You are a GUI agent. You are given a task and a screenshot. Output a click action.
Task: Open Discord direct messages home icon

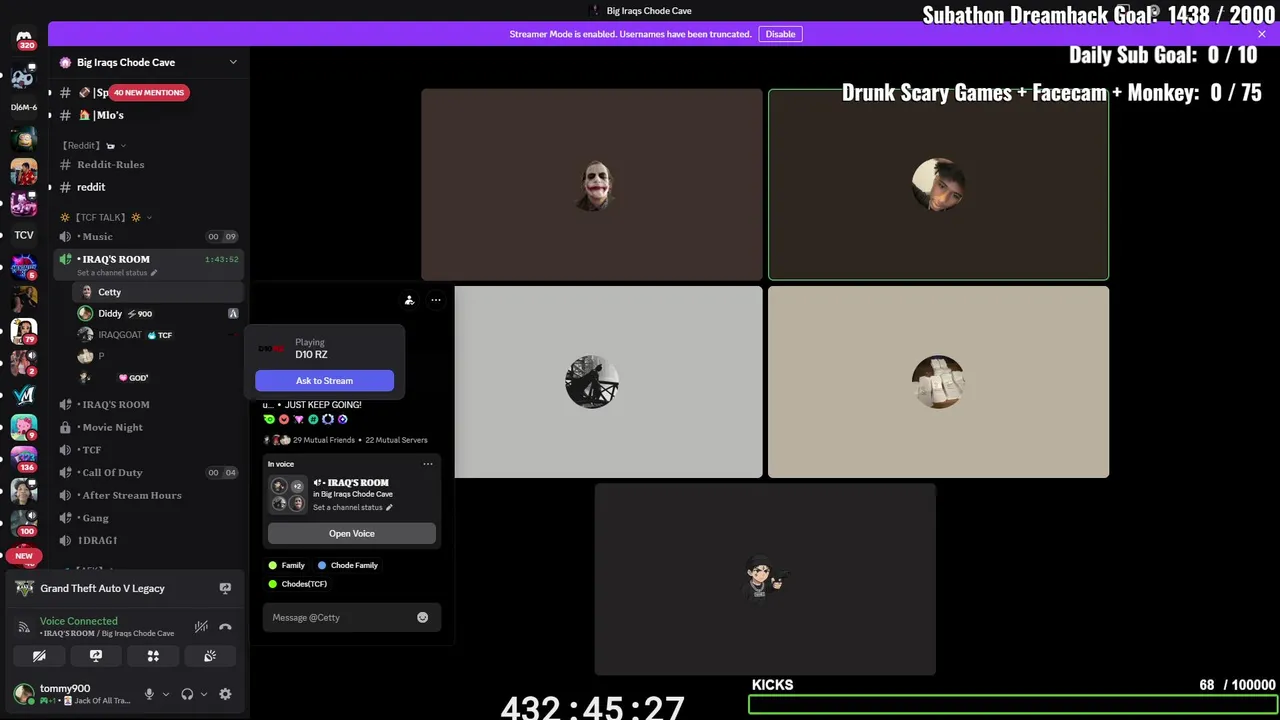[24, 38]
